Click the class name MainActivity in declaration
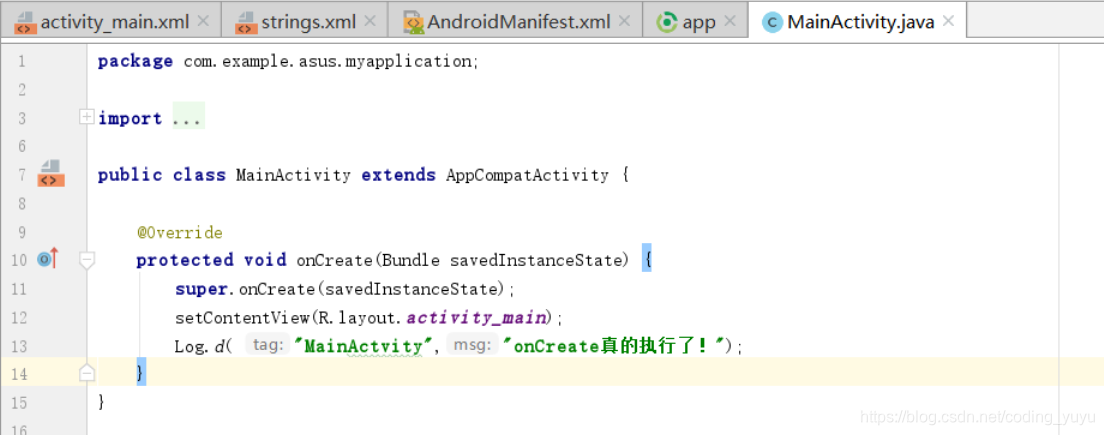1104x435 pixels. (x=293, y=175)
